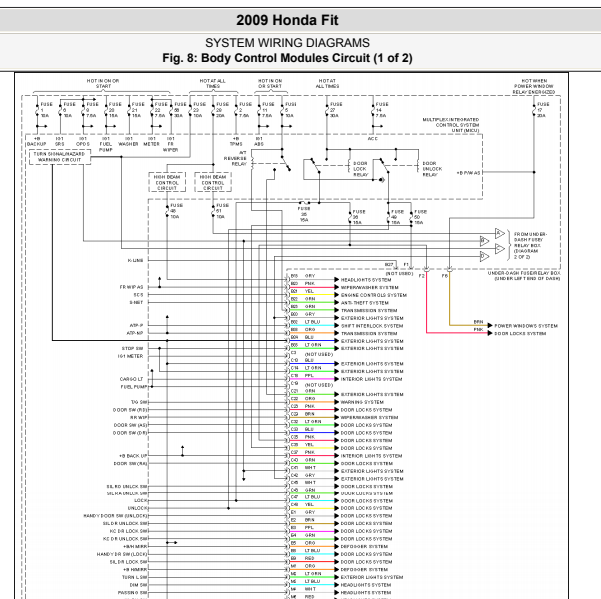Click the '+B P/W AS' label

(x=468, y=173)
